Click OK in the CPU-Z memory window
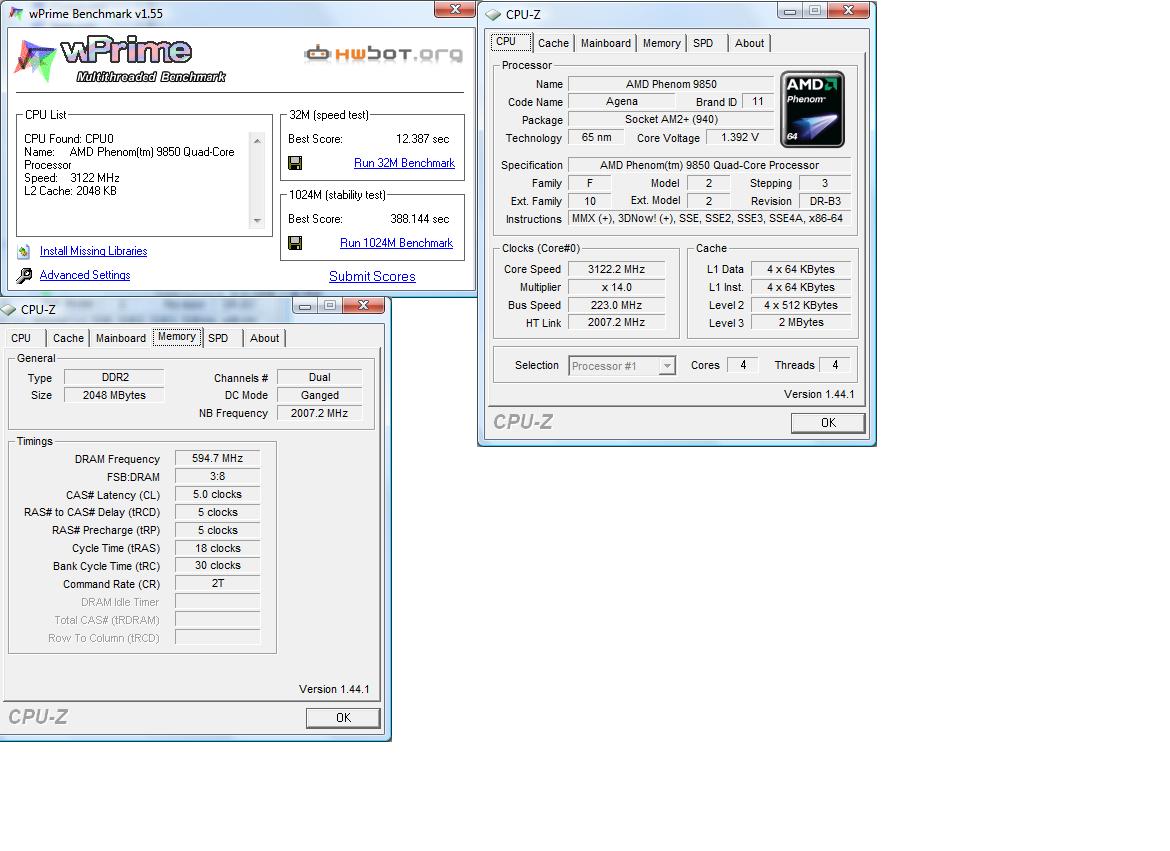Viewport: 1170px width, 851px height. tap(343, 717)
